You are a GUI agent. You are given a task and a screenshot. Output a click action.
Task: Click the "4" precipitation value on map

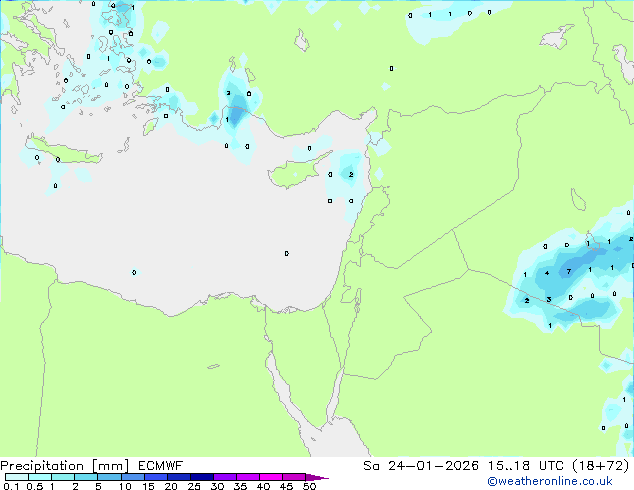[x=547, y=273]
